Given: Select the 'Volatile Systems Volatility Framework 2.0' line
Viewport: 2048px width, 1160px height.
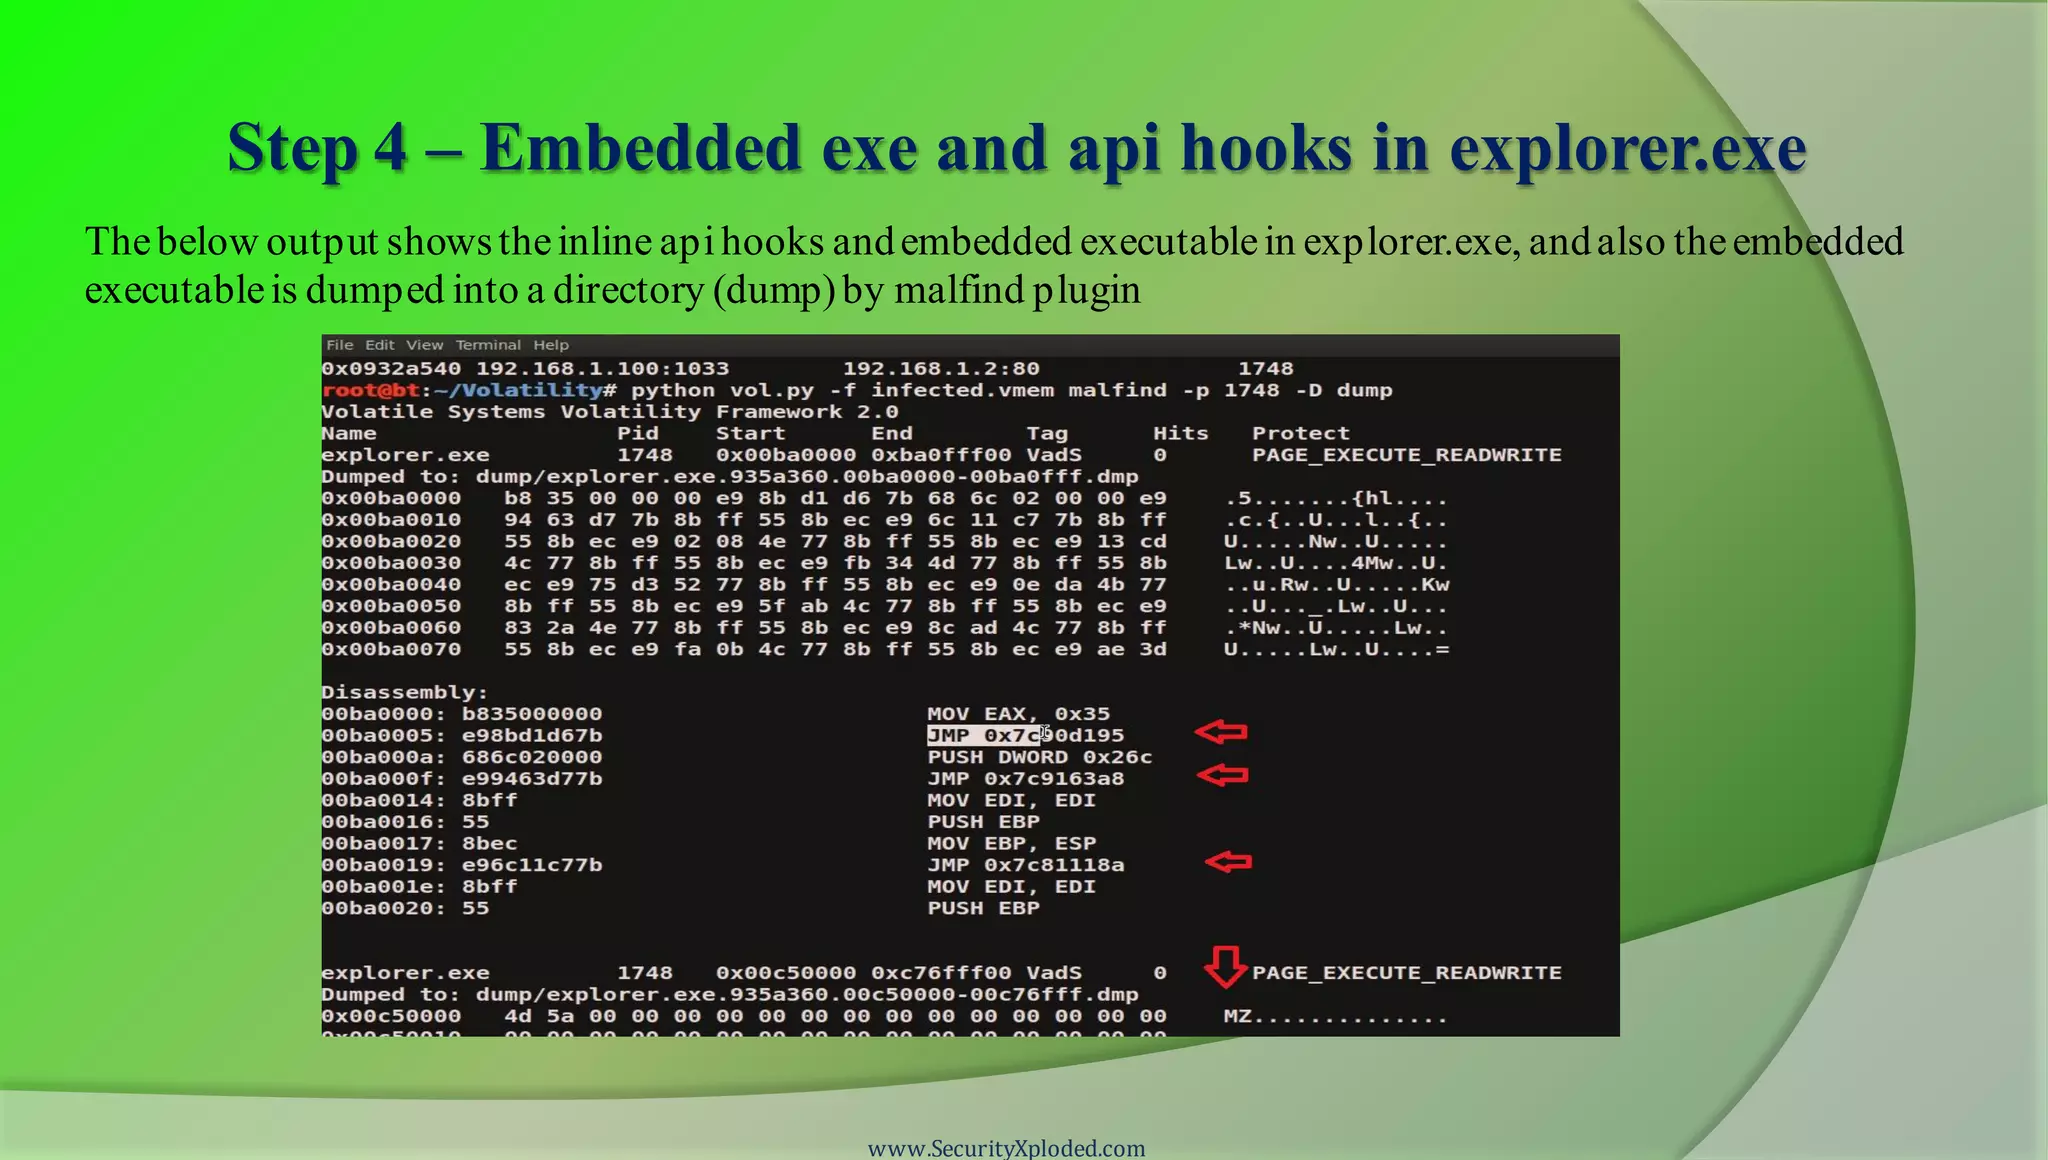Looking at the screenshot, I should tap(610, 412).
